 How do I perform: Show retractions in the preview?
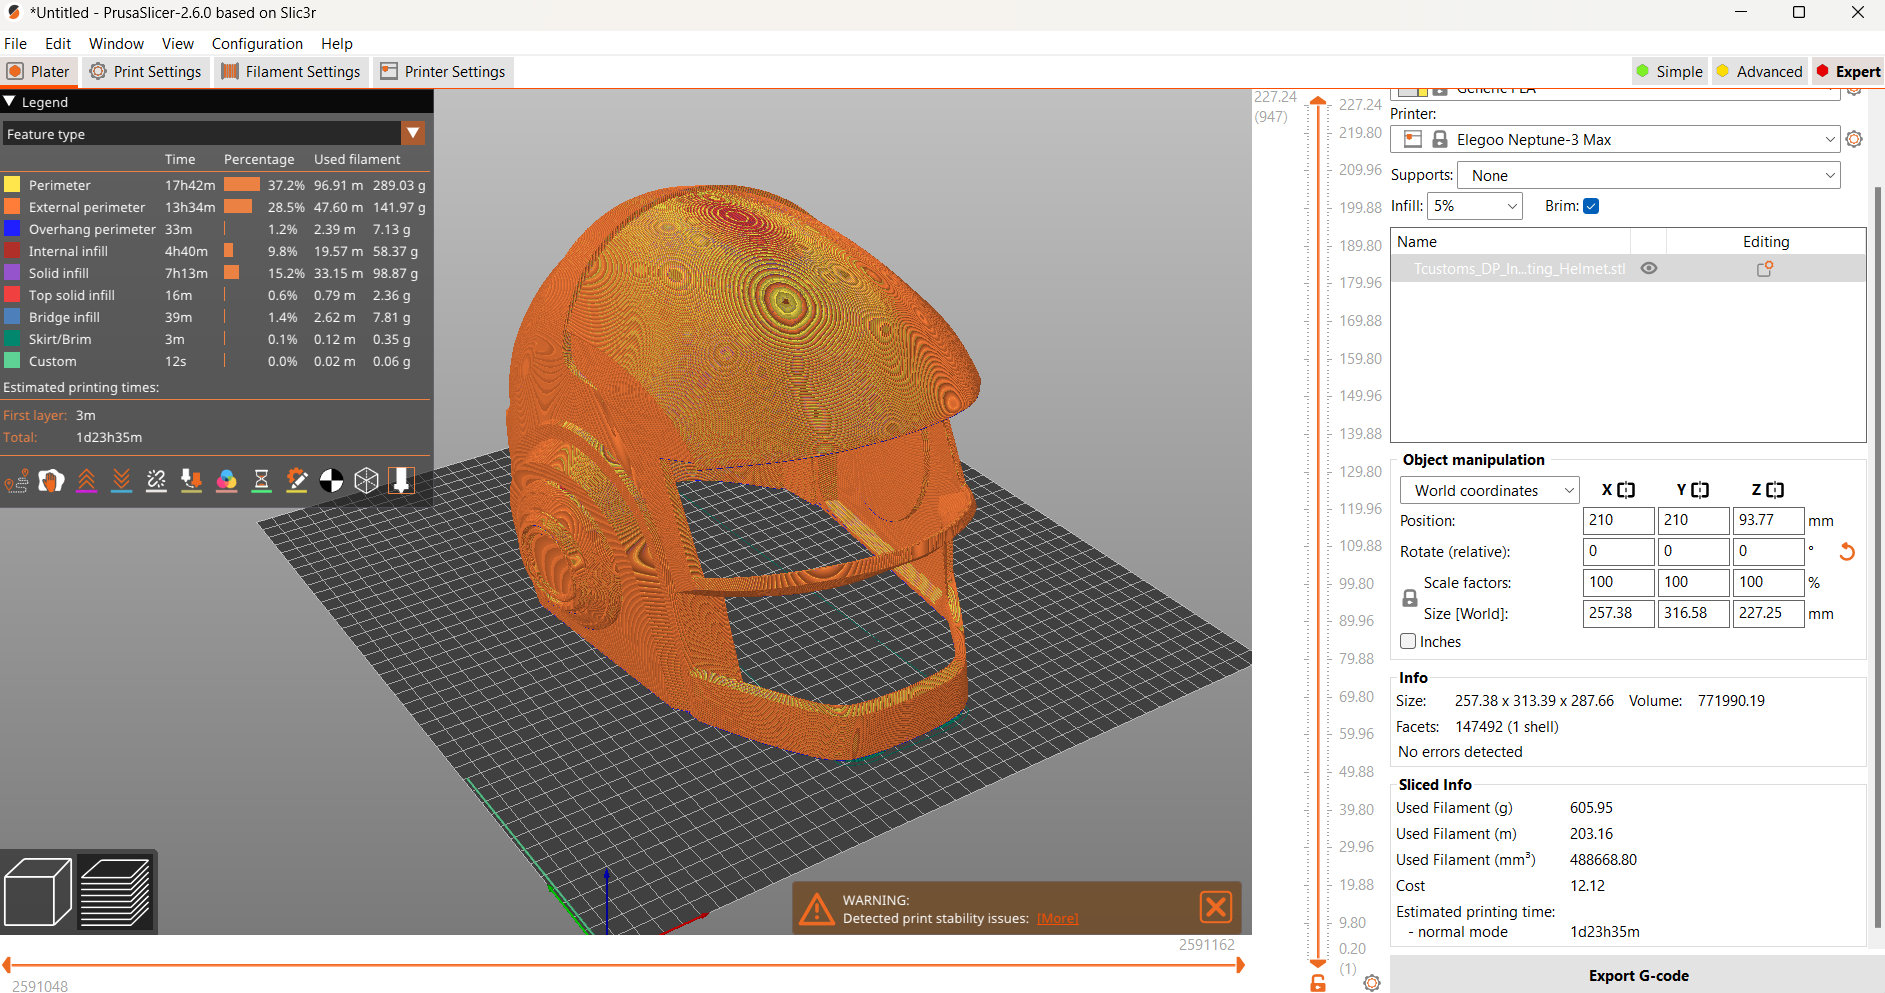point(86,480)
